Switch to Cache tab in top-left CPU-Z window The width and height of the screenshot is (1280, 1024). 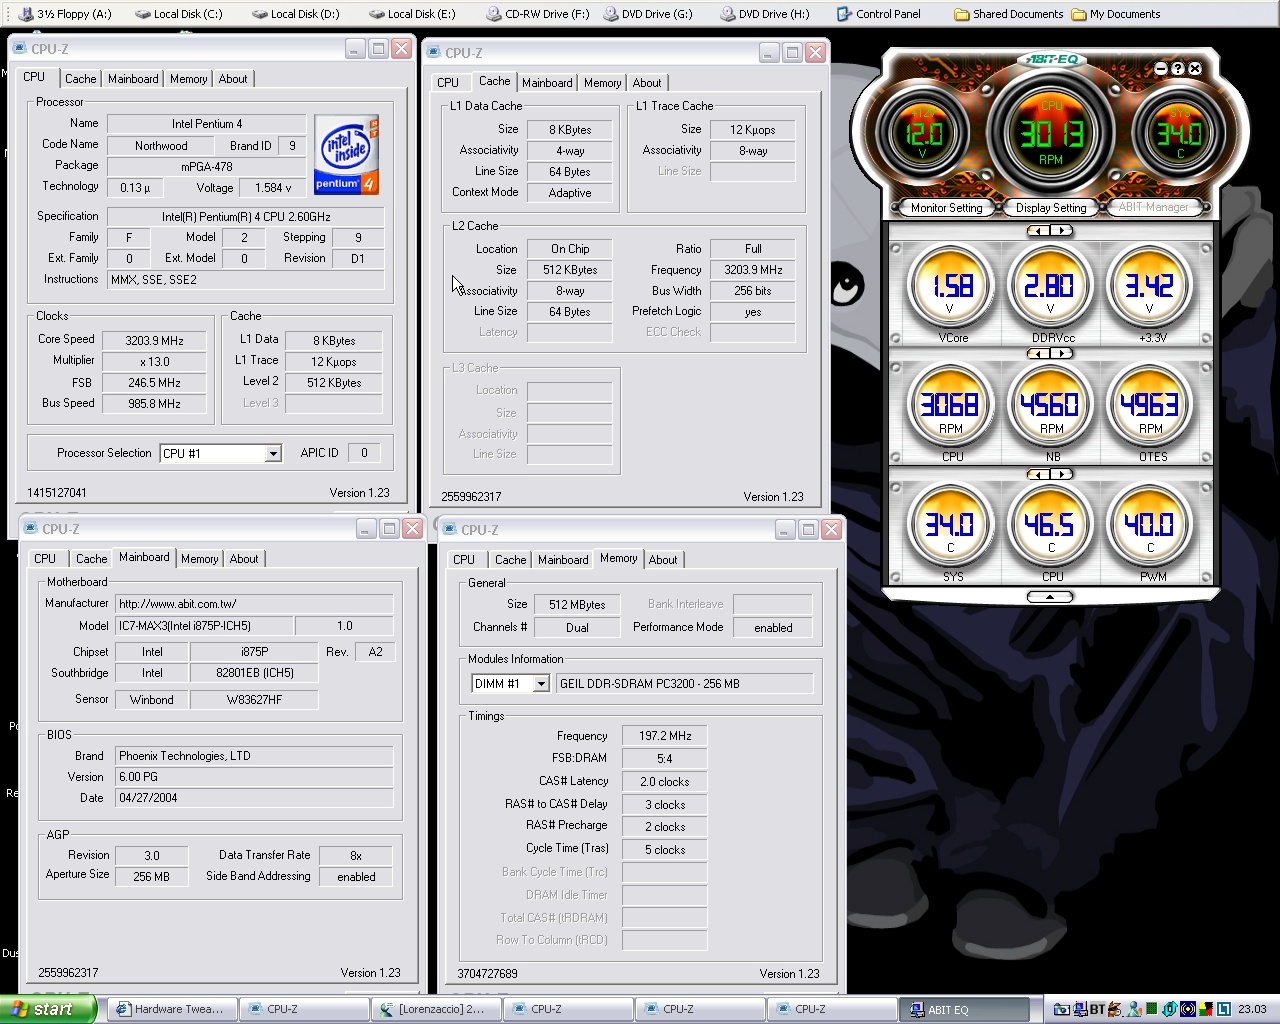81,79
